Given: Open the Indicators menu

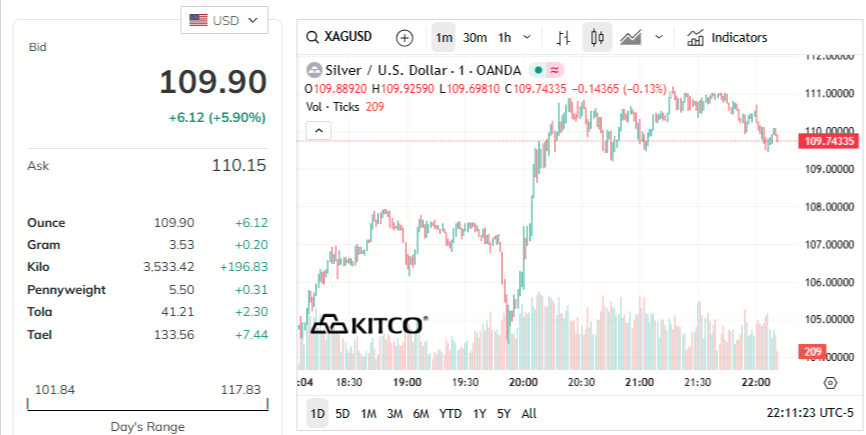Looking at the screenshot, I should click(727, 38).
